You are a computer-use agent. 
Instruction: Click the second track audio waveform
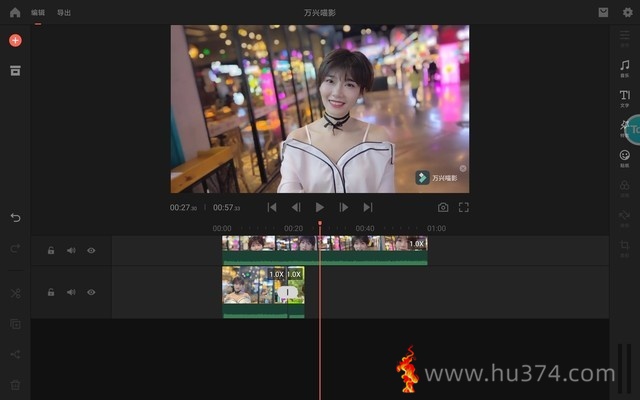[x=263, y=311]
